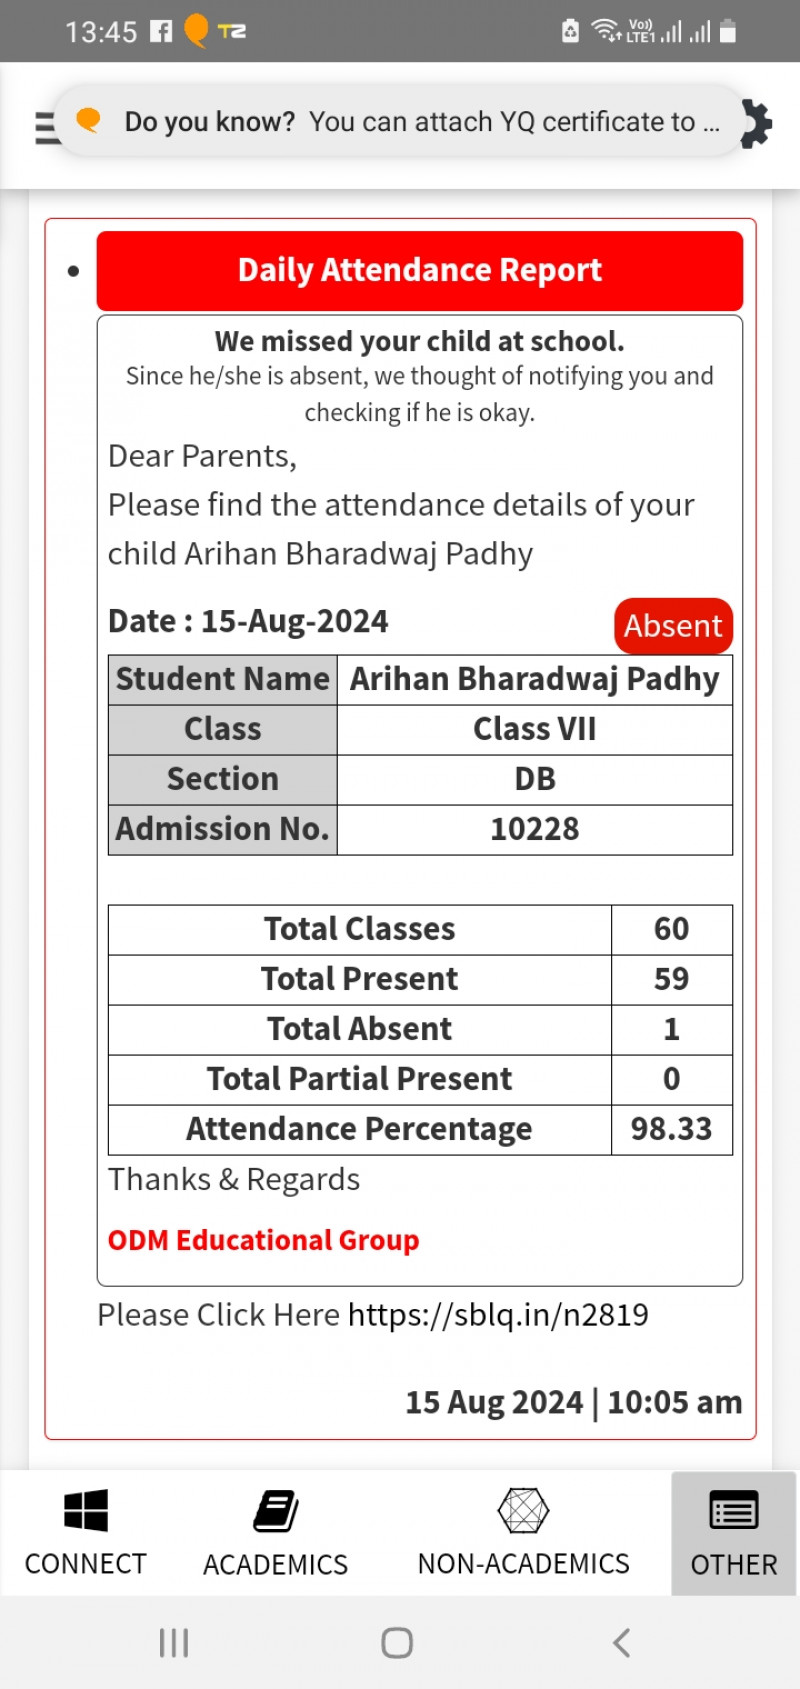Open the hamburger menu icon
The image size is (800, 1689).
coord(44,127)
